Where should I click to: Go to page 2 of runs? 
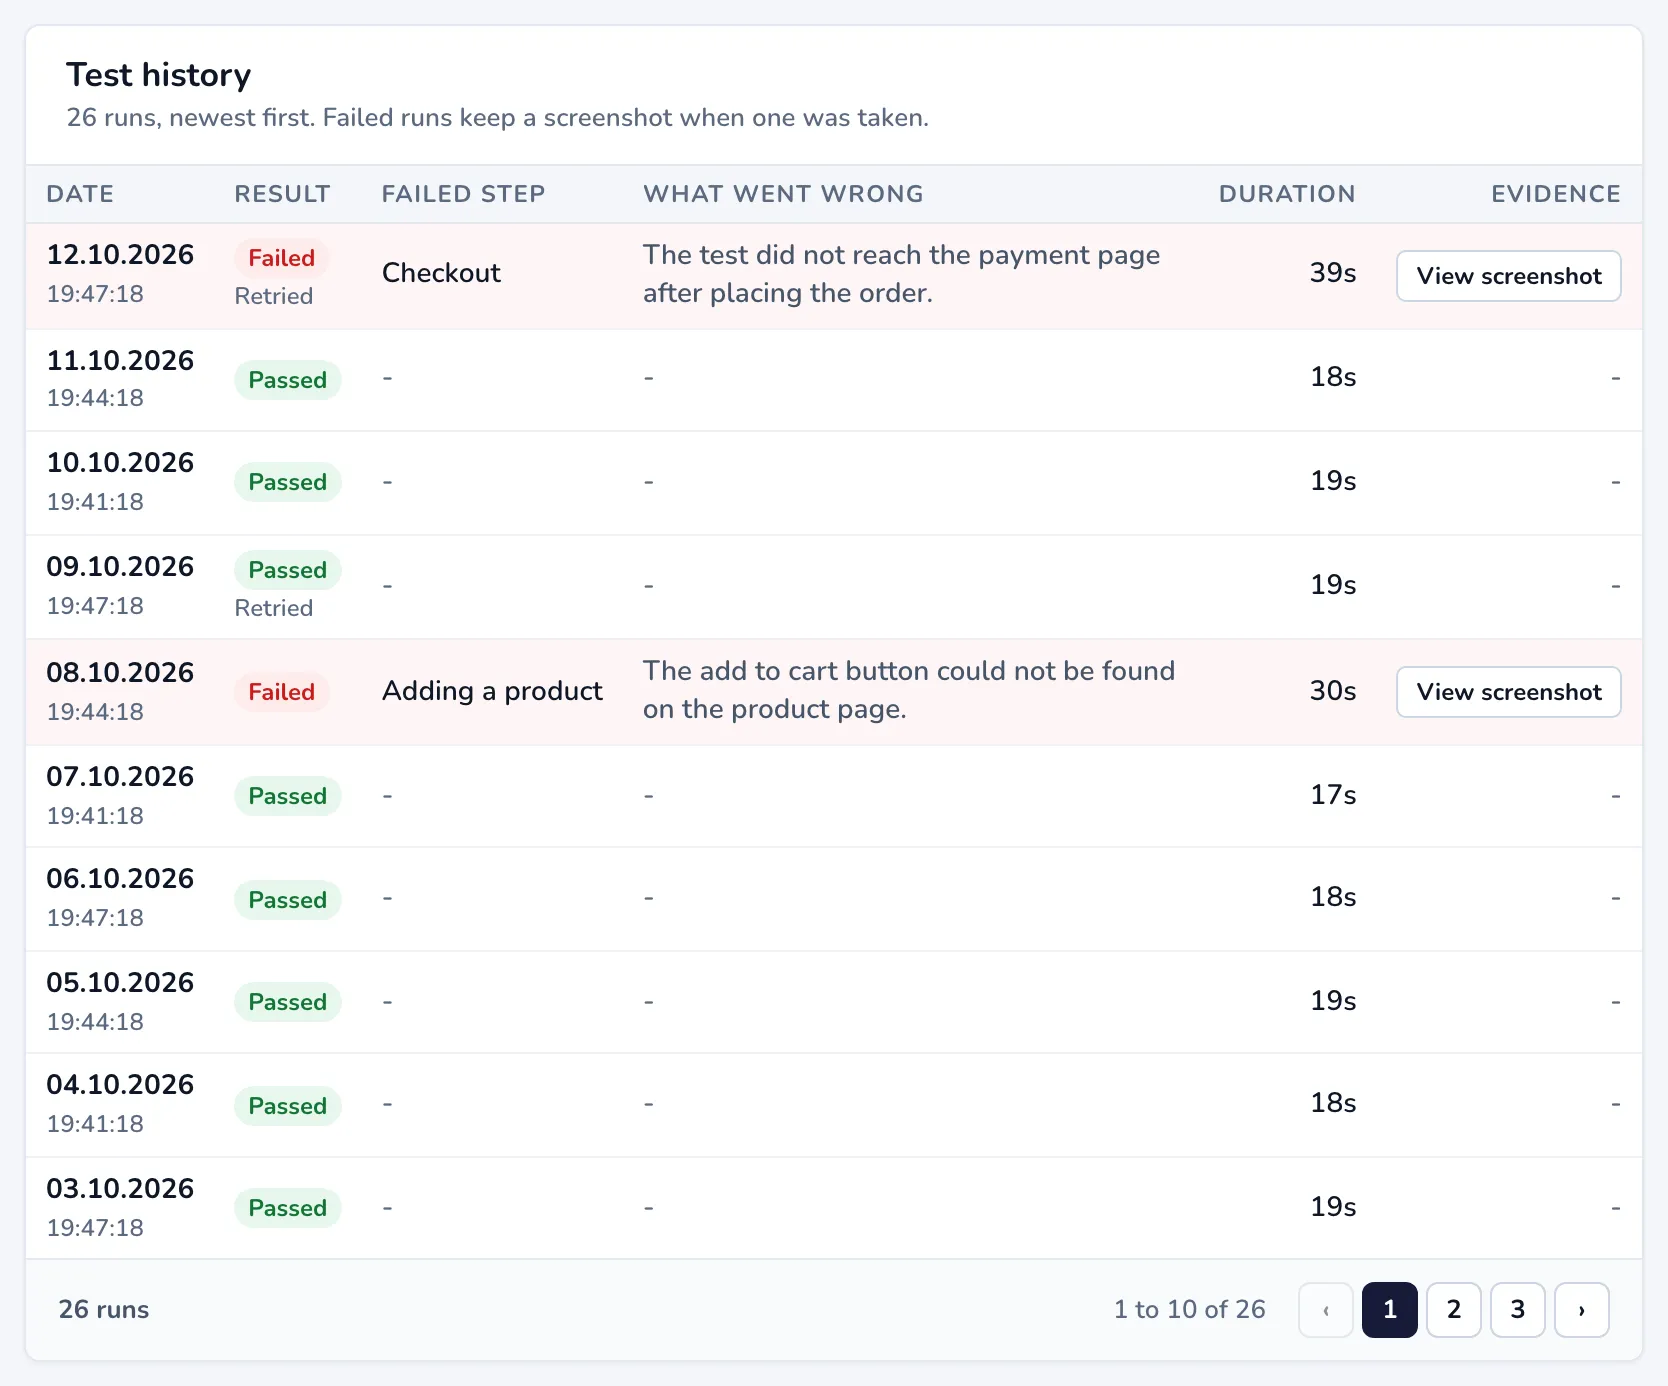click(x=1453, y=1309)
